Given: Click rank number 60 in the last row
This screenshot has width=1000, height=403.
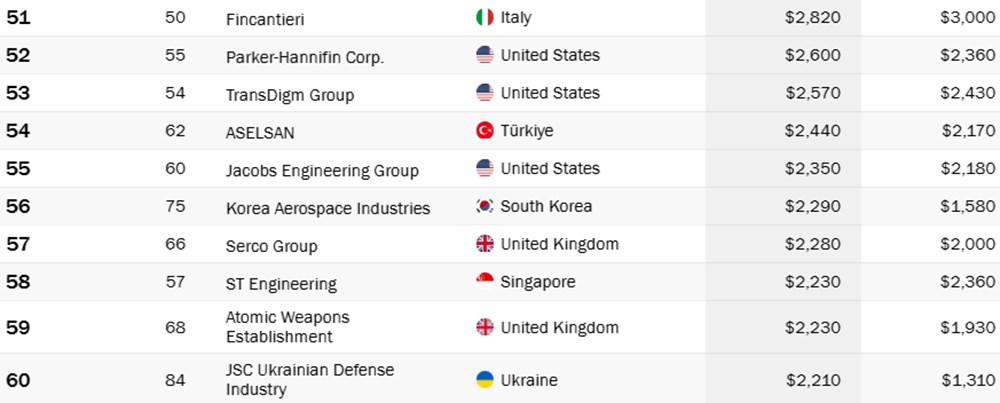Looking at the screenshot, I should pyautogui.click(x=18, y=380).
